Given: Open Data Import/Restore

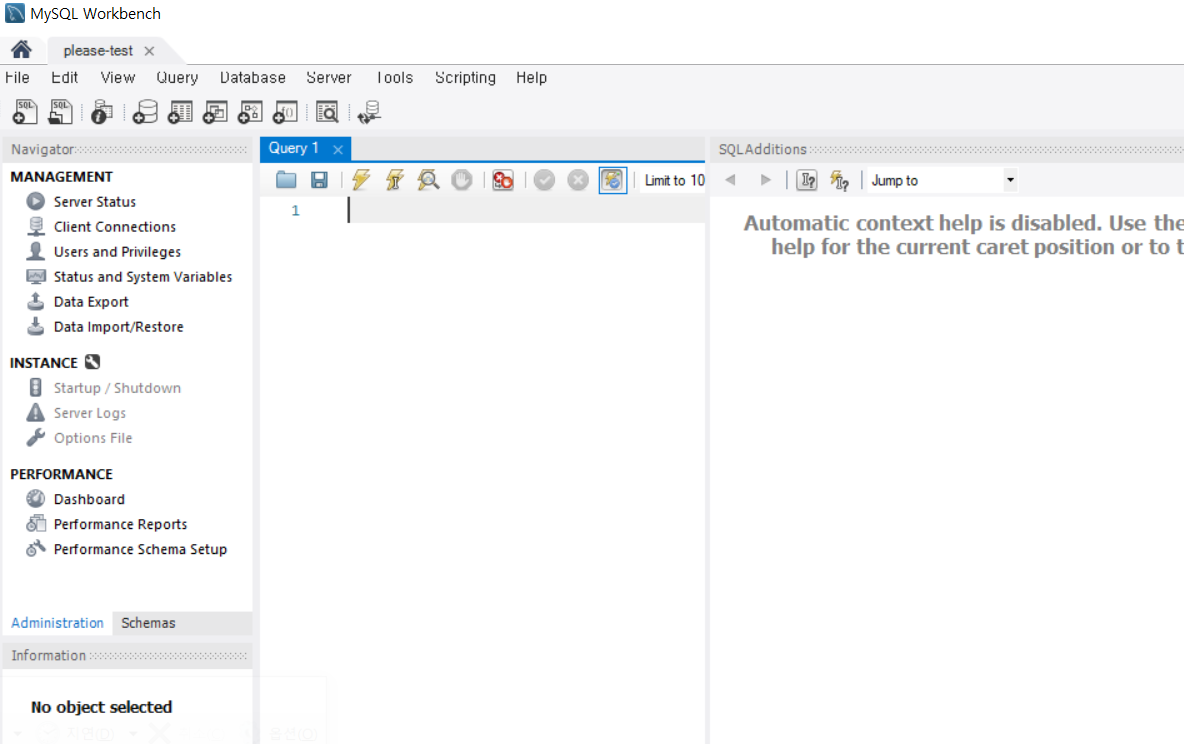Looking at the screenshot, I should pos(119,326).
